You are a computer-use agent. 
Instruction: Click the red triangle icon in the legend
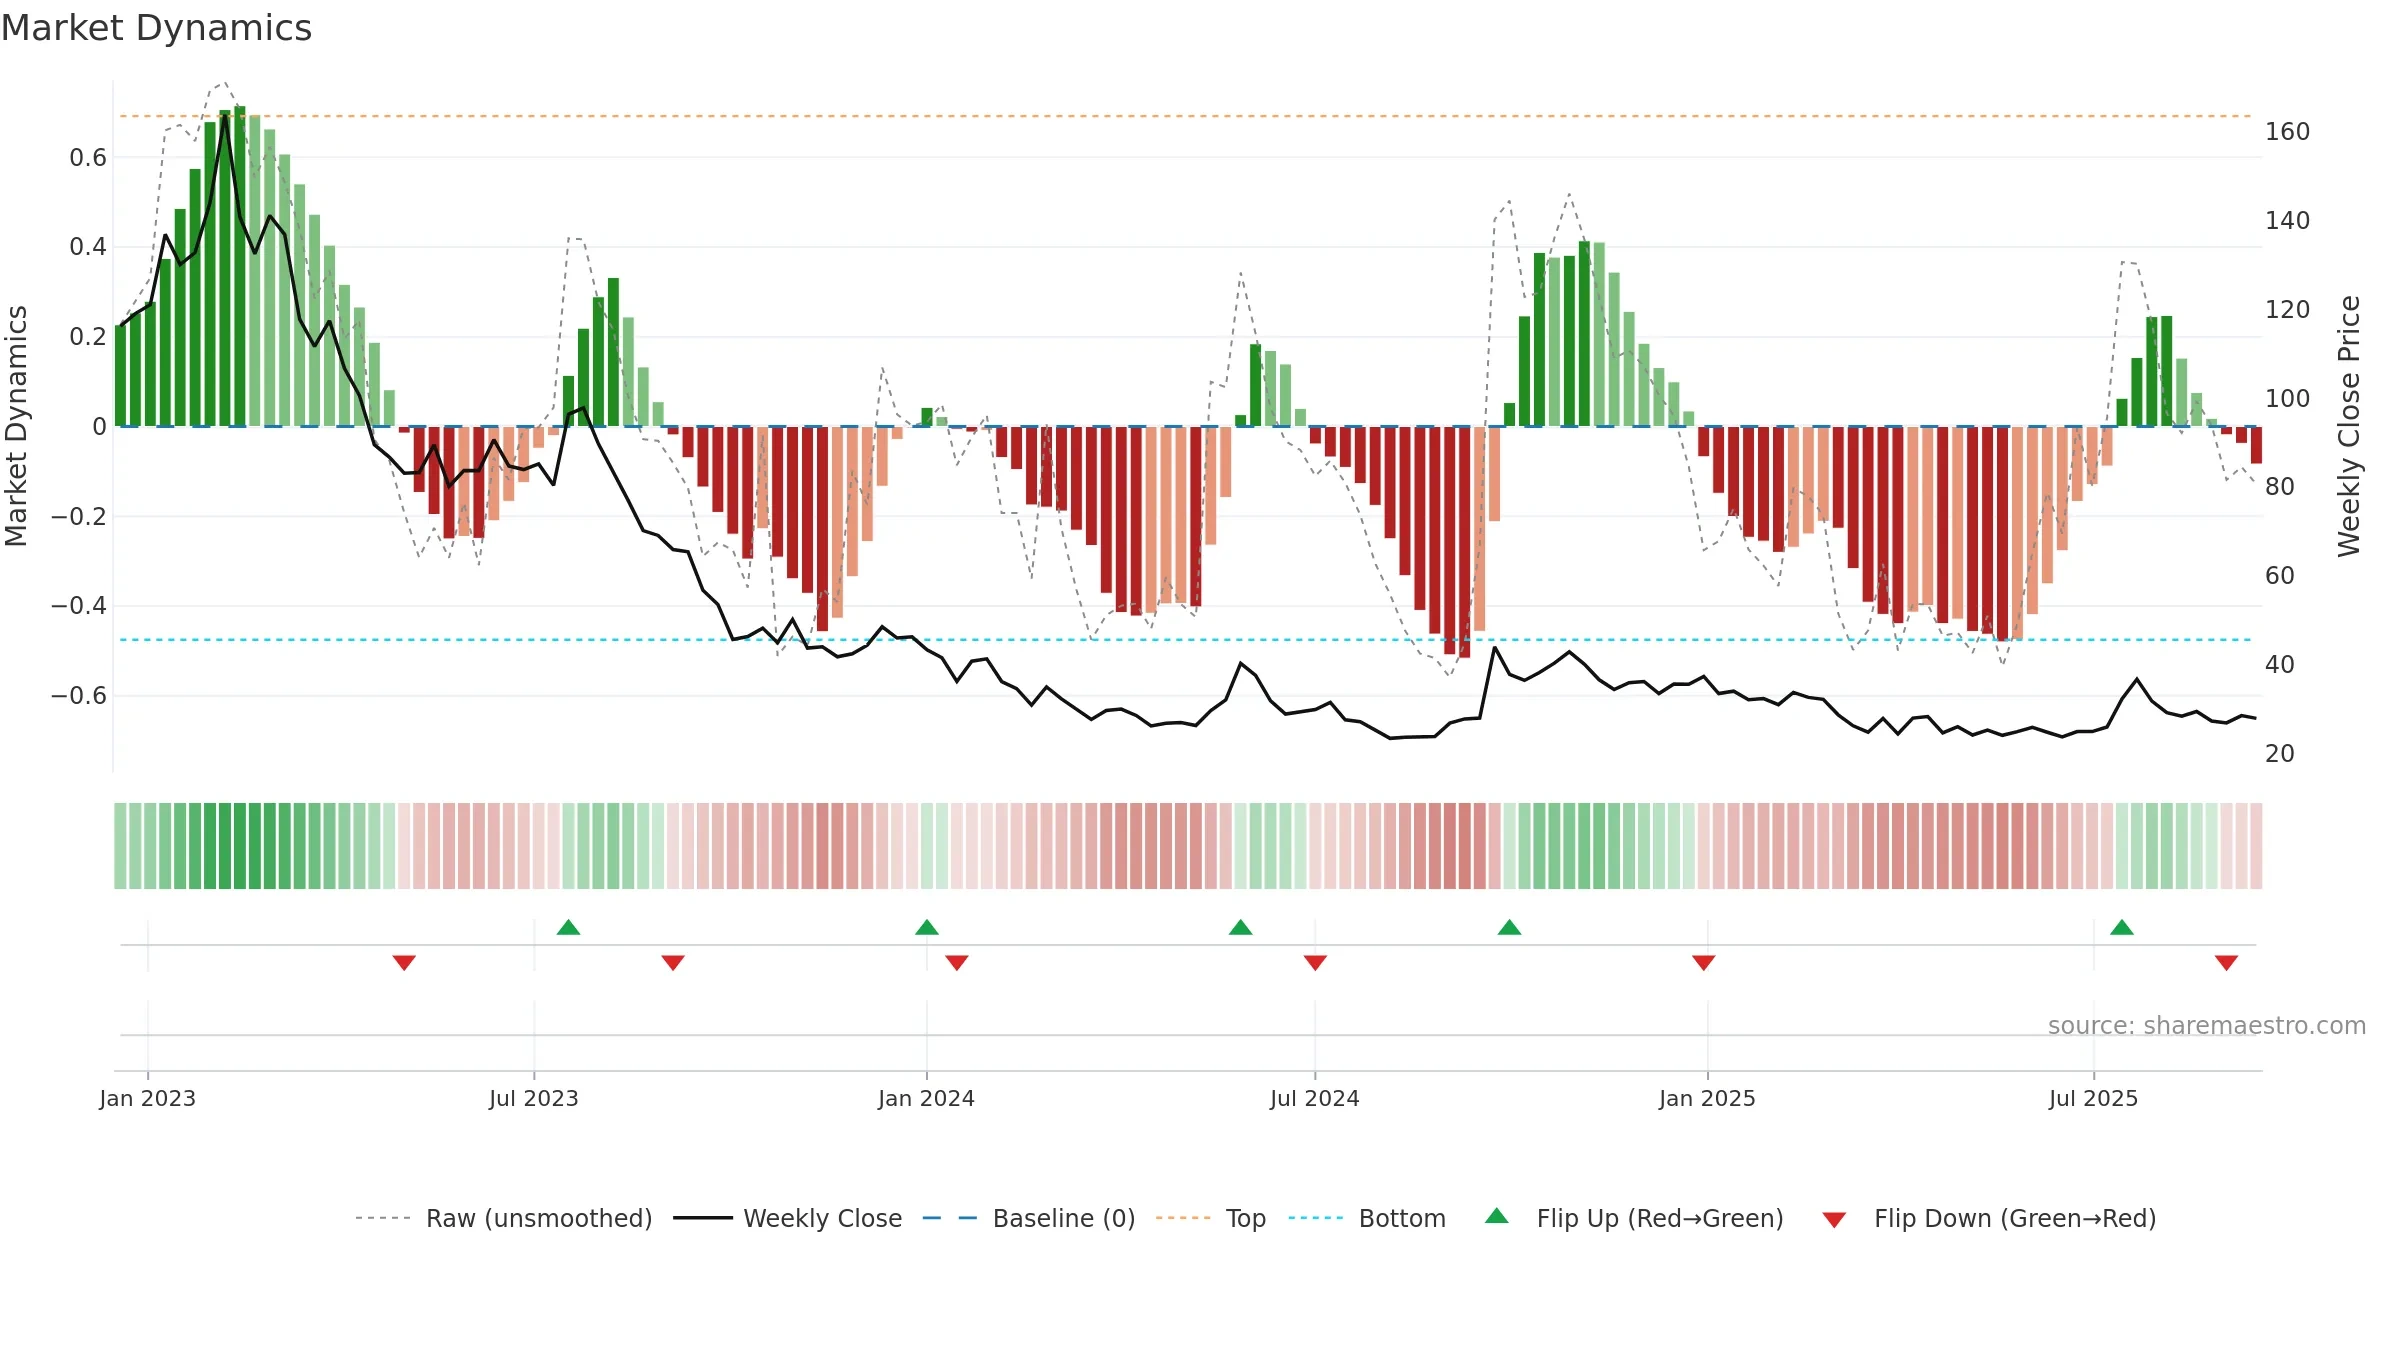click(1834, 1220)
